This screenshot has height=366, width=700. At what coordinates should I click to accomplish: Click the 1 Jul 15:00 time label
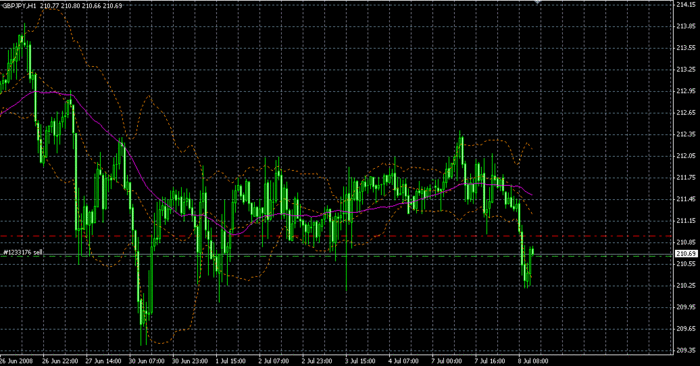[x=230, y=361]
